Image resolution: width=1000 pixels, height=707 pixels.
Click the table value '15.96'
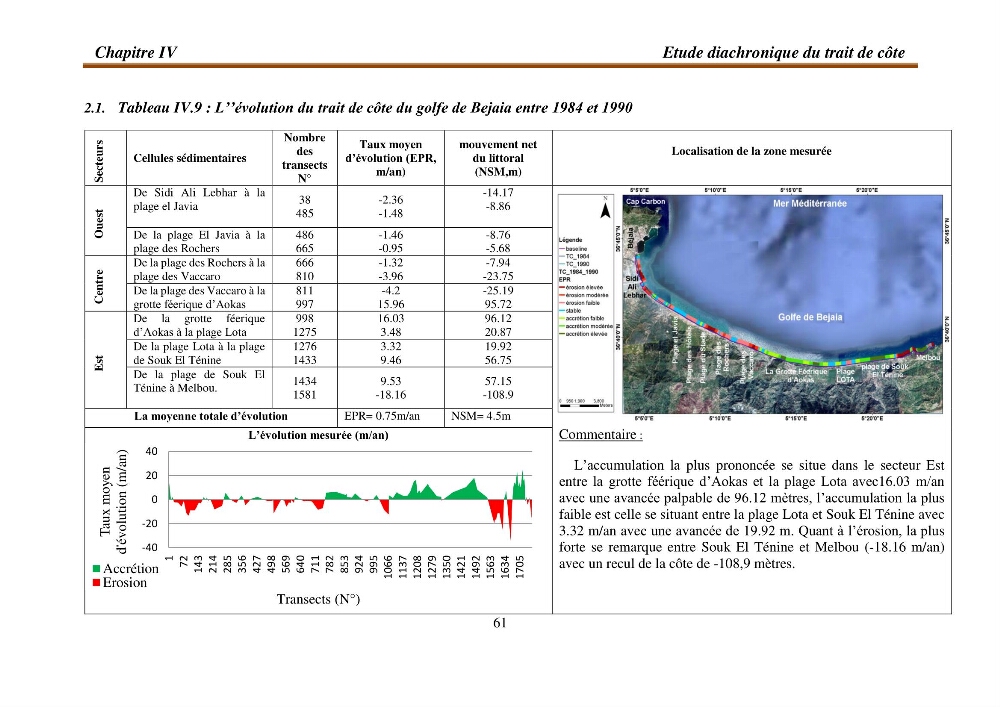pos(390,304)
